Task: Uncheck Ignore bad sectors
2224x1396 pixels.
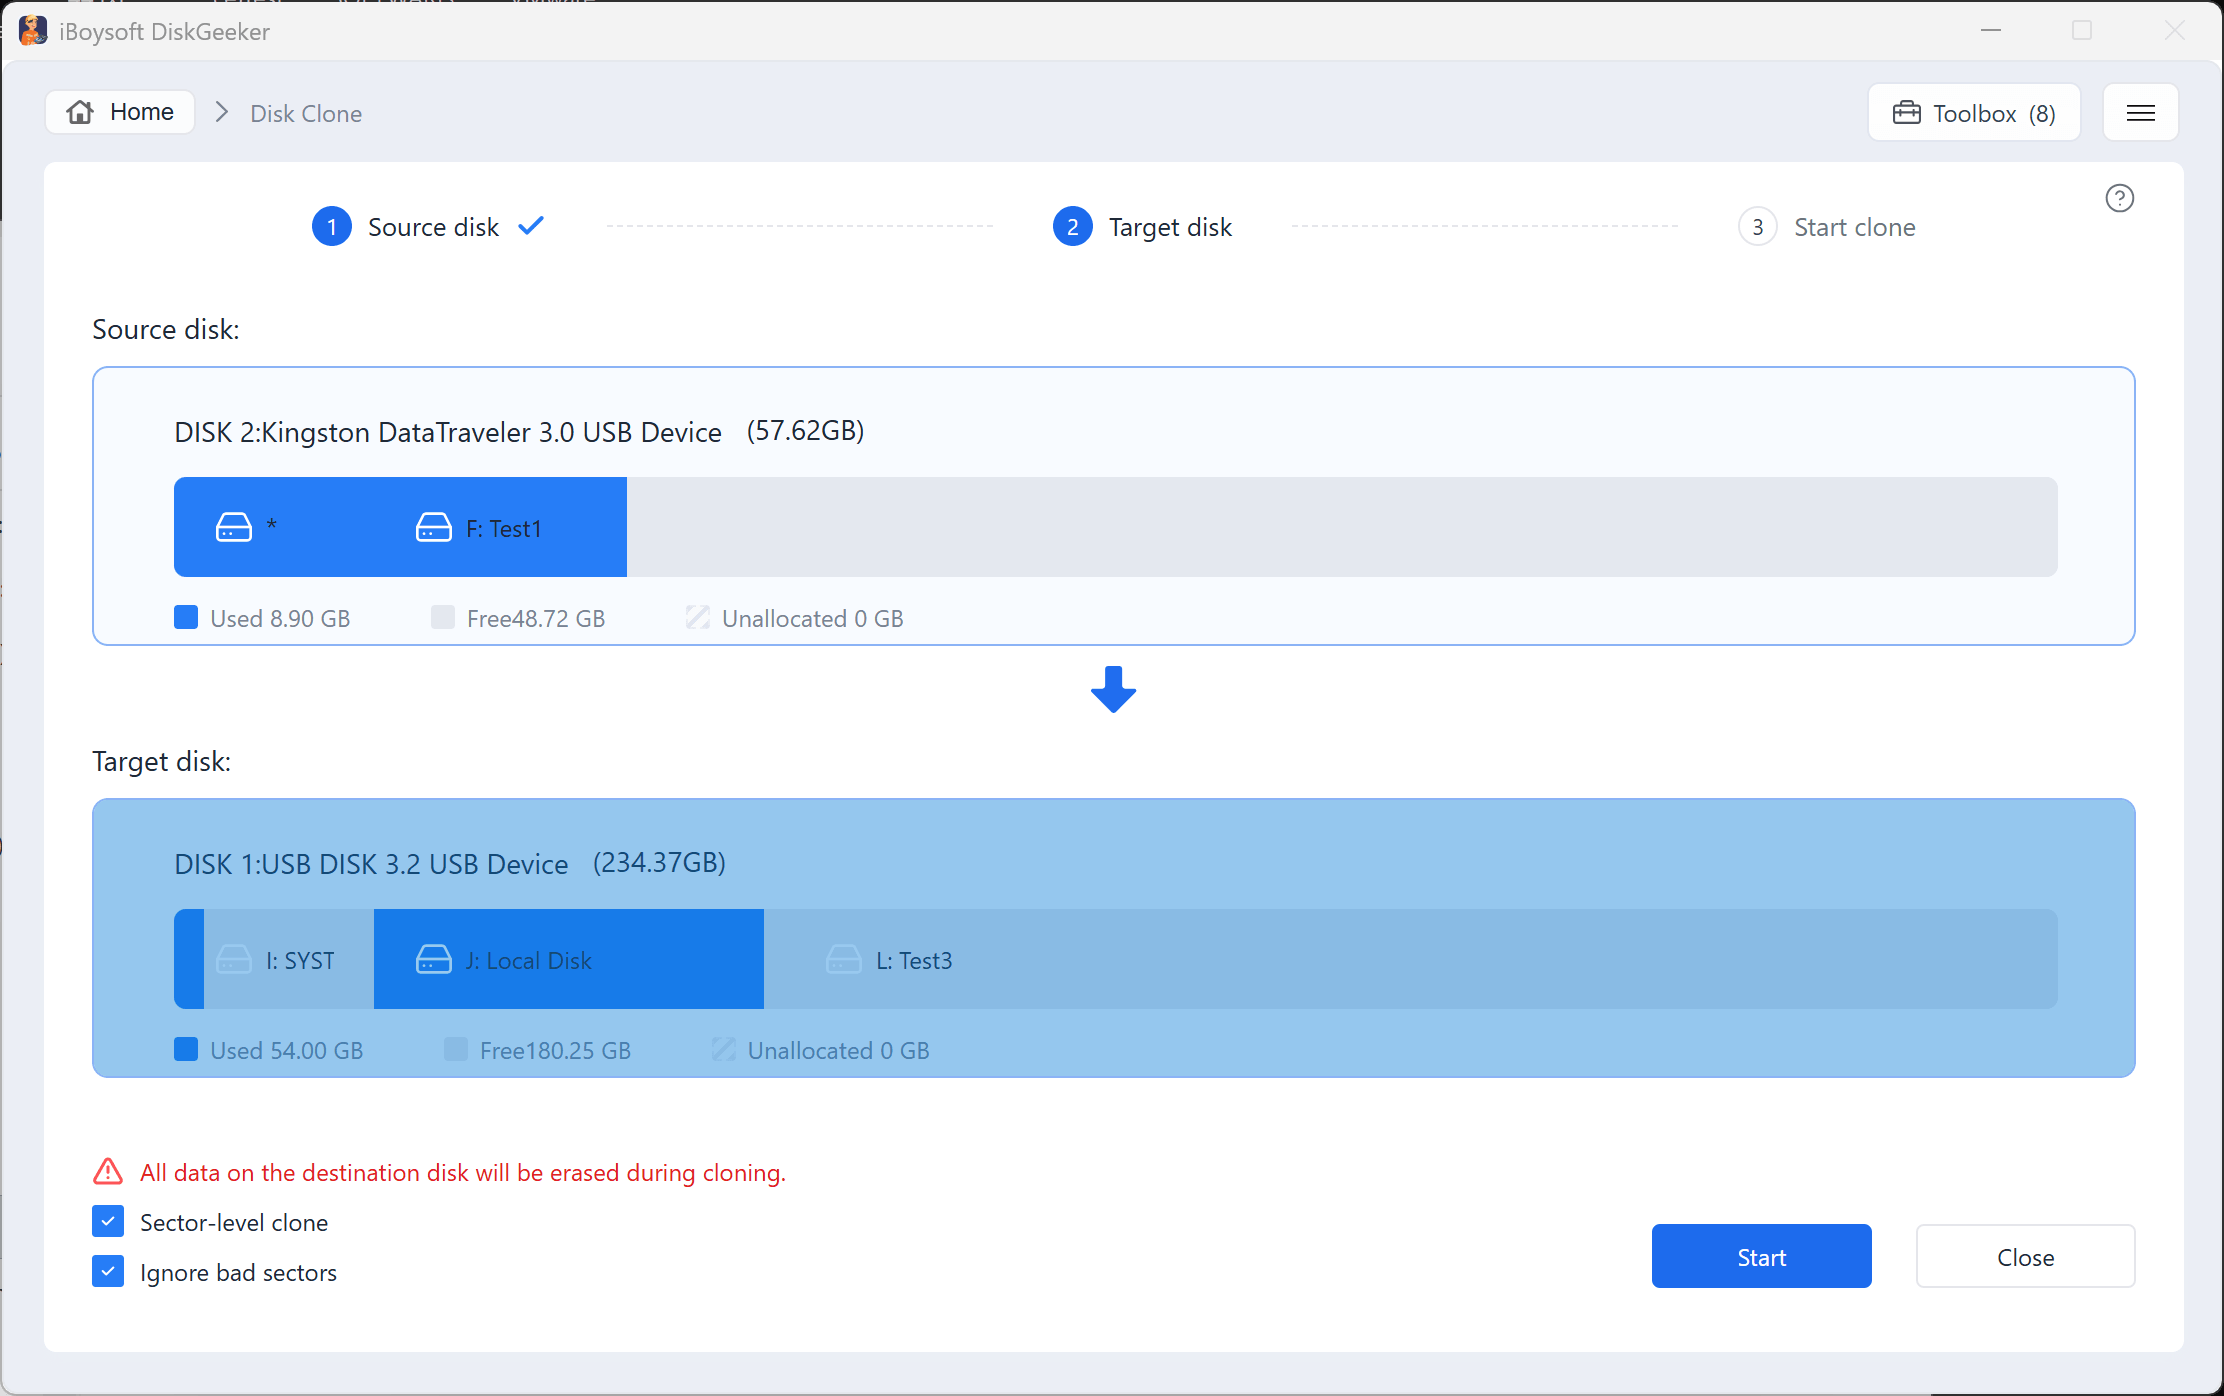Action: point(108,1271)
